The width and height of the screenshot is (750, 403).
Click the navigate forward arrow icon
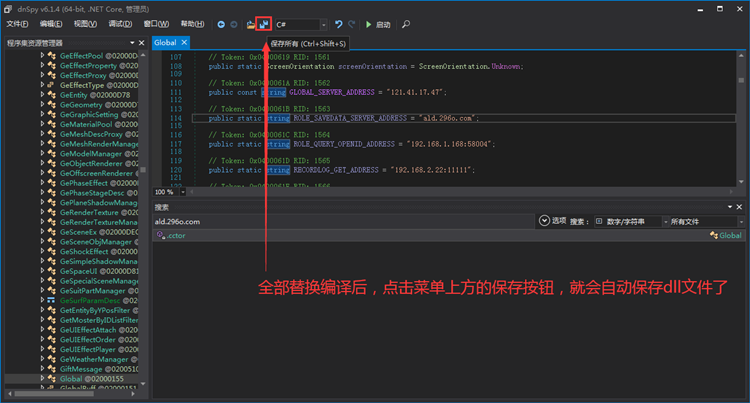(x=234, y=23)
